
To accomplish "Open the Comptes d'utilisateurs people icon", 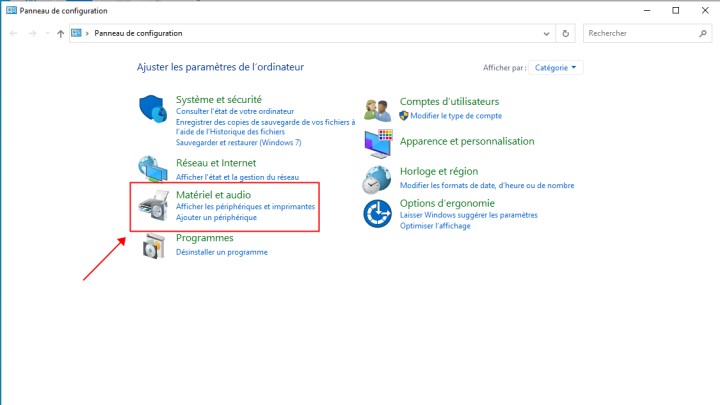I will (x=377, y=110).
